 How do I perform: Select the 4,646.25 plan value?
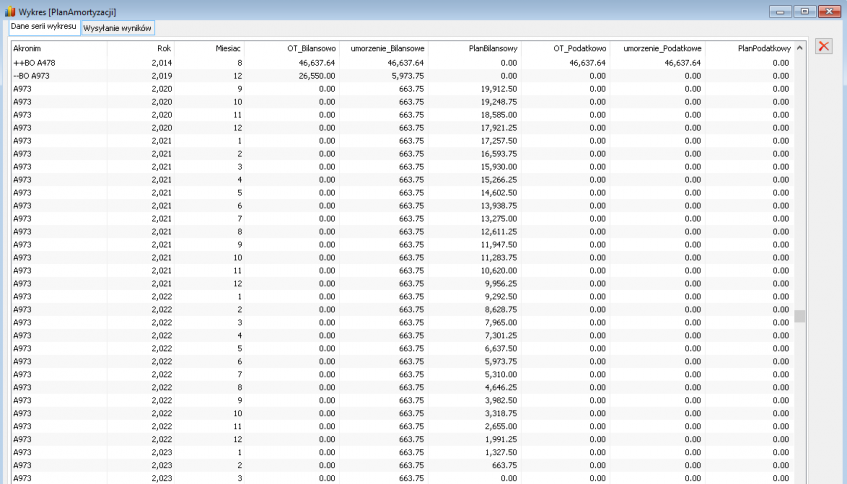coord(501,387)
